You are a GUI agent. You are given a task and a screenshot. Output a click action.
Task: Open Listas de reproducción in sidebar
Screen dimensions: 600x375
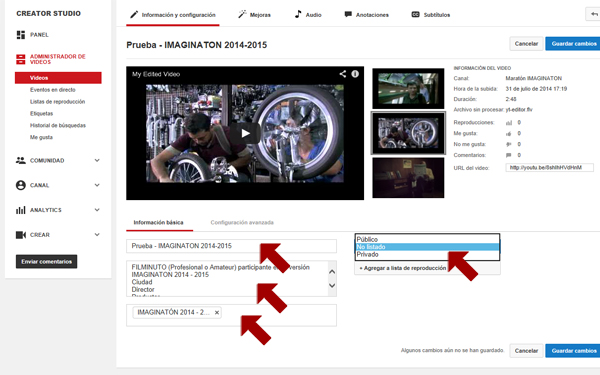(x=57, y=102)
